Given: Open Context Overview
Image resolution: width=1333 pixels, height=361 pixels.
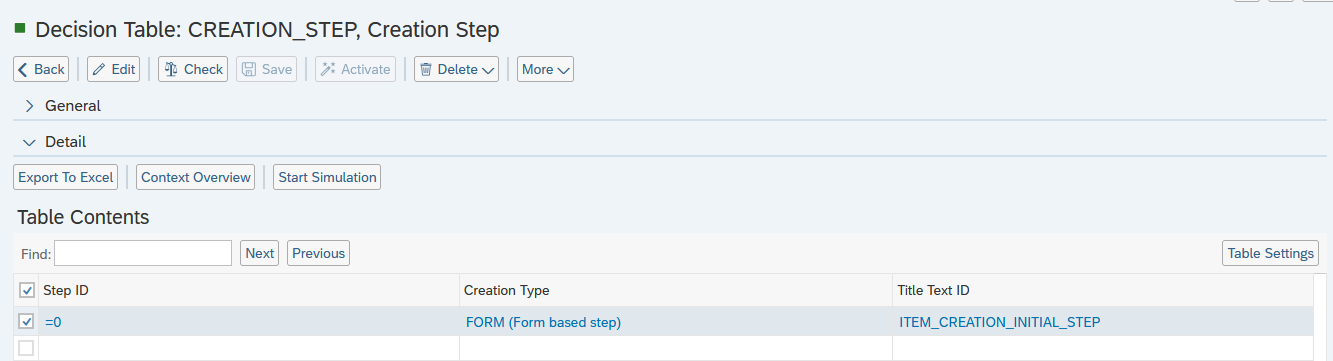Looking at the screenshot, I should tap(195, 177).
